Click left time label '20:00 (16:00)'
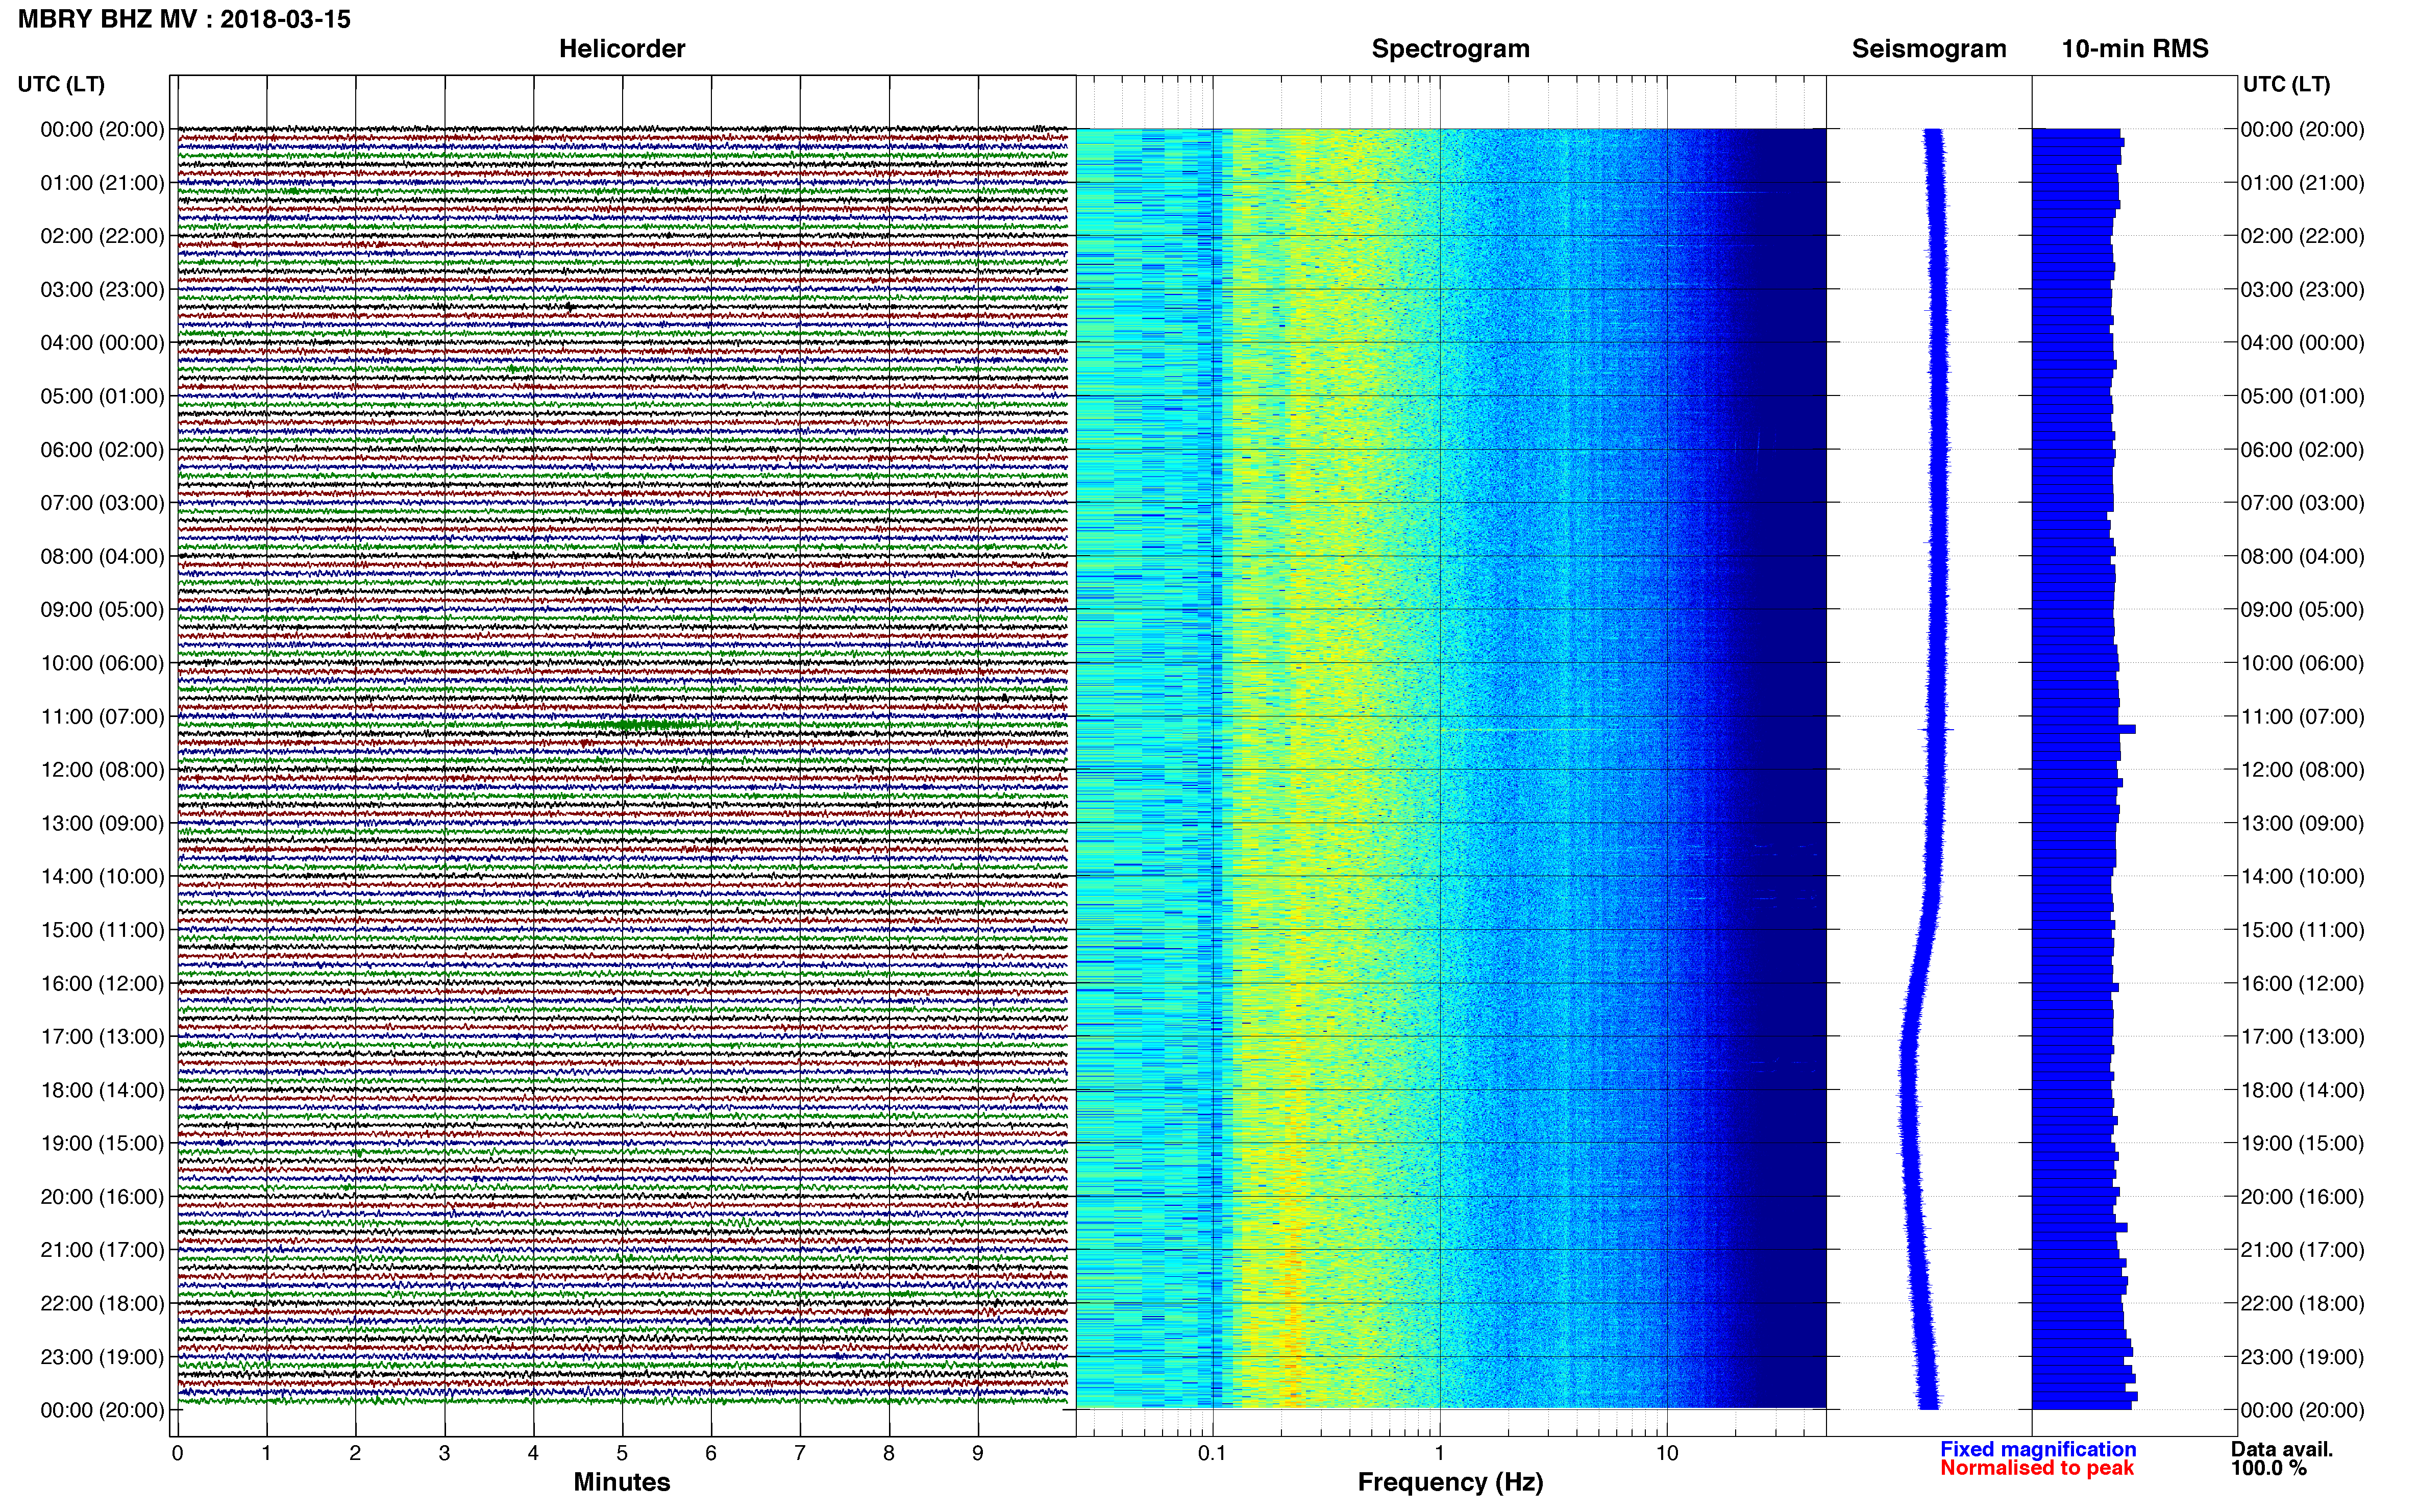 [102, 1197]
